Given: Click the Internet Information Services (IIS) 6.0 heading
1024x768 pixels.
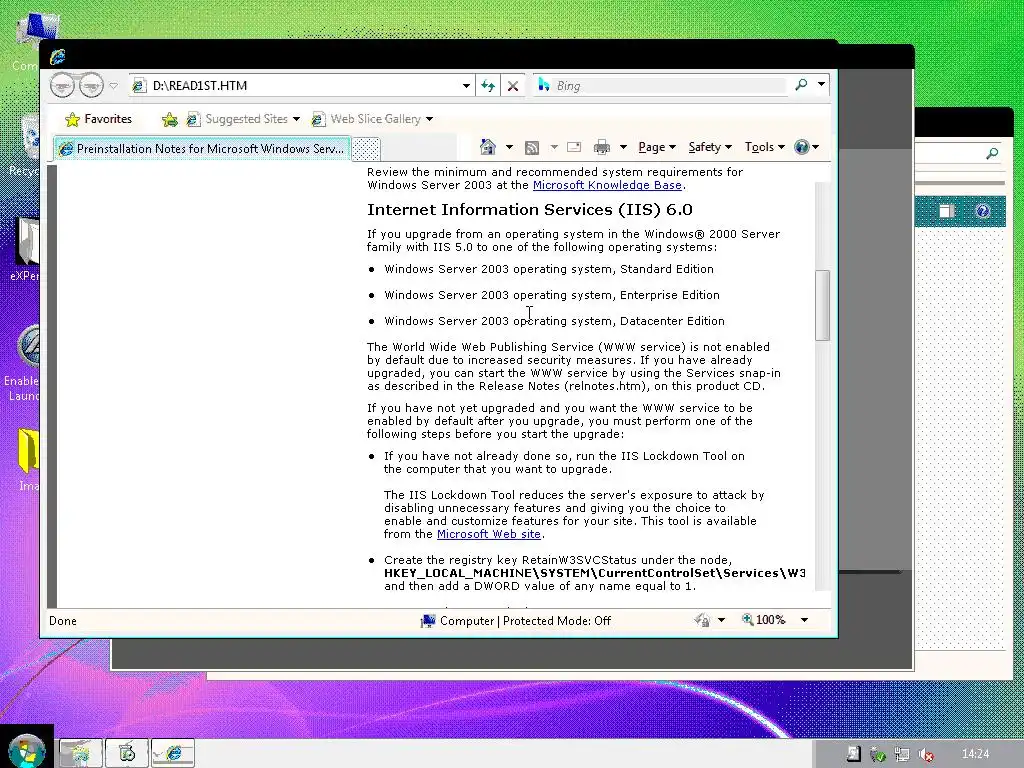Looking at the screenshot, I should (x=530, y=210).
